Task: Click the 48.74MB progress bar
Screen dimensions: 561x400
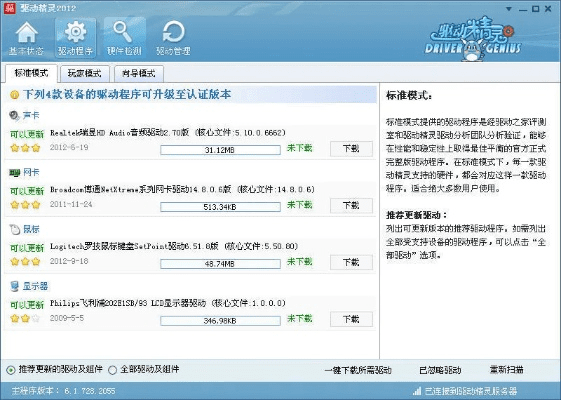Action: (x=220, y=264)
